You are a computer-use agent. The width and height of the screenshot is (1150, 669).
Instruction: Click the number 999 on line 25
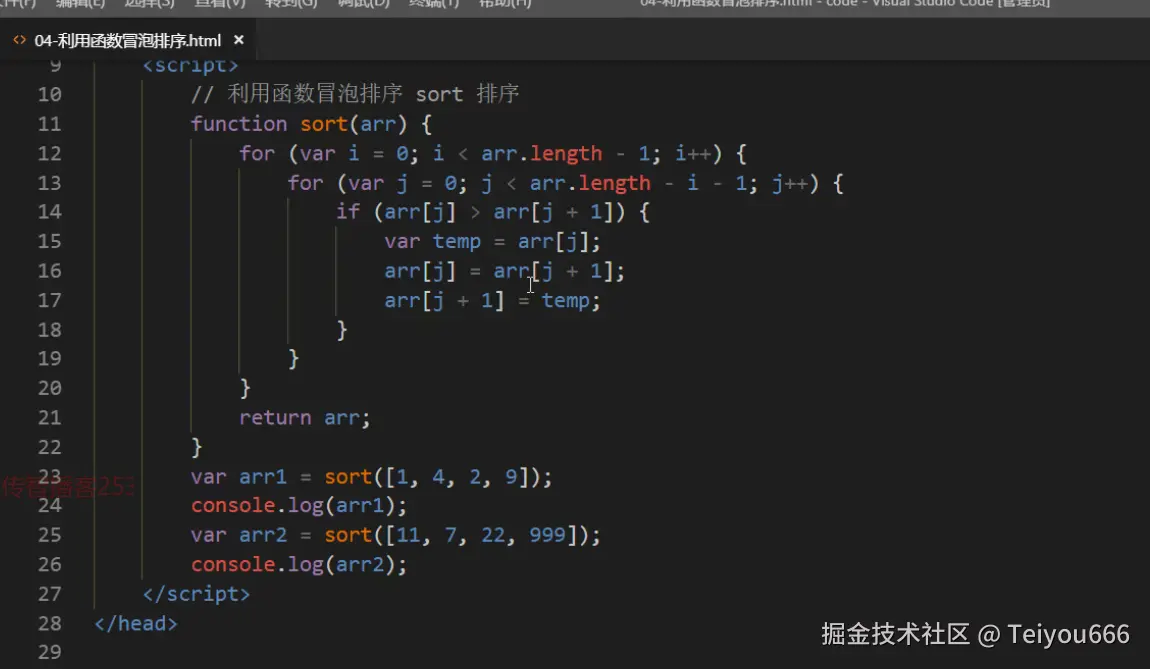pos(547,535)
